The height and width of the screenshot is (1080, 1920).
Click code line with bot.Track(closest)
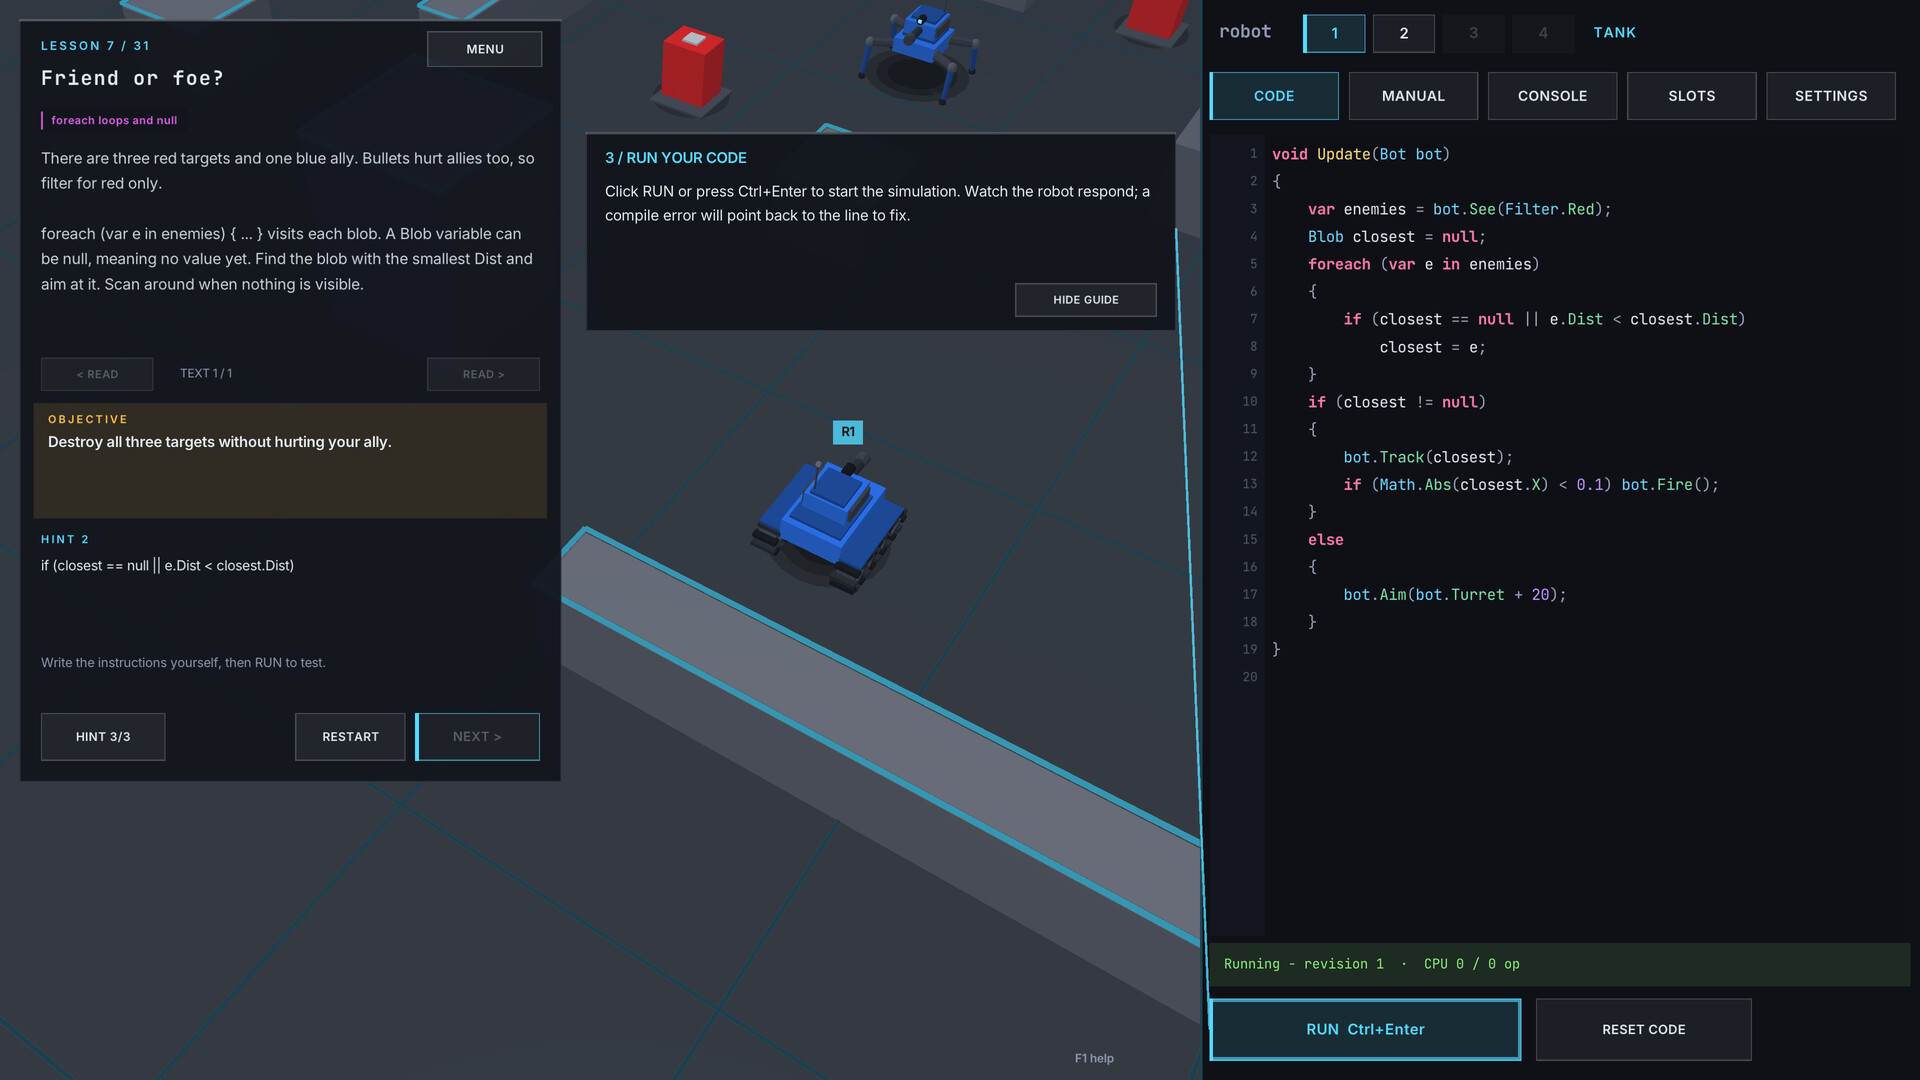point(1427,457)
